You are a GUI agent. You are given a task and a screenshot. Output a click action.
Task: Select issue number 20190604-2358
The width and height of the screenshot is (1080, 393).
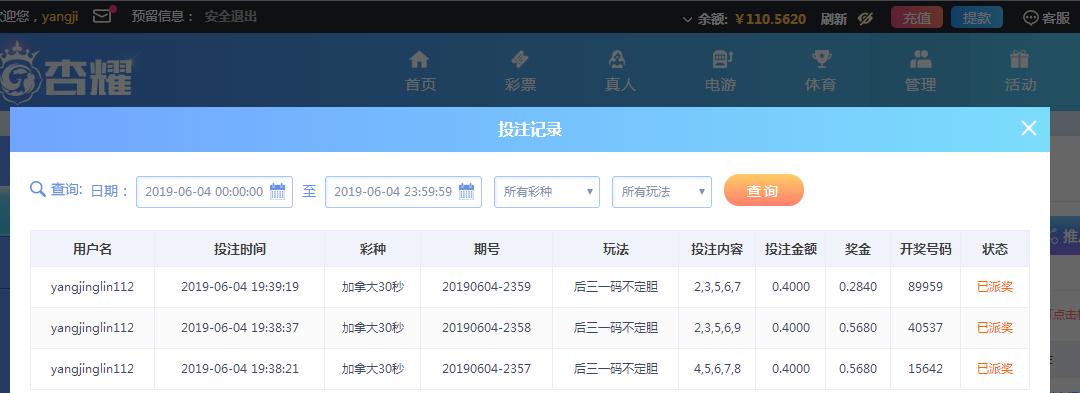point(486,328)
